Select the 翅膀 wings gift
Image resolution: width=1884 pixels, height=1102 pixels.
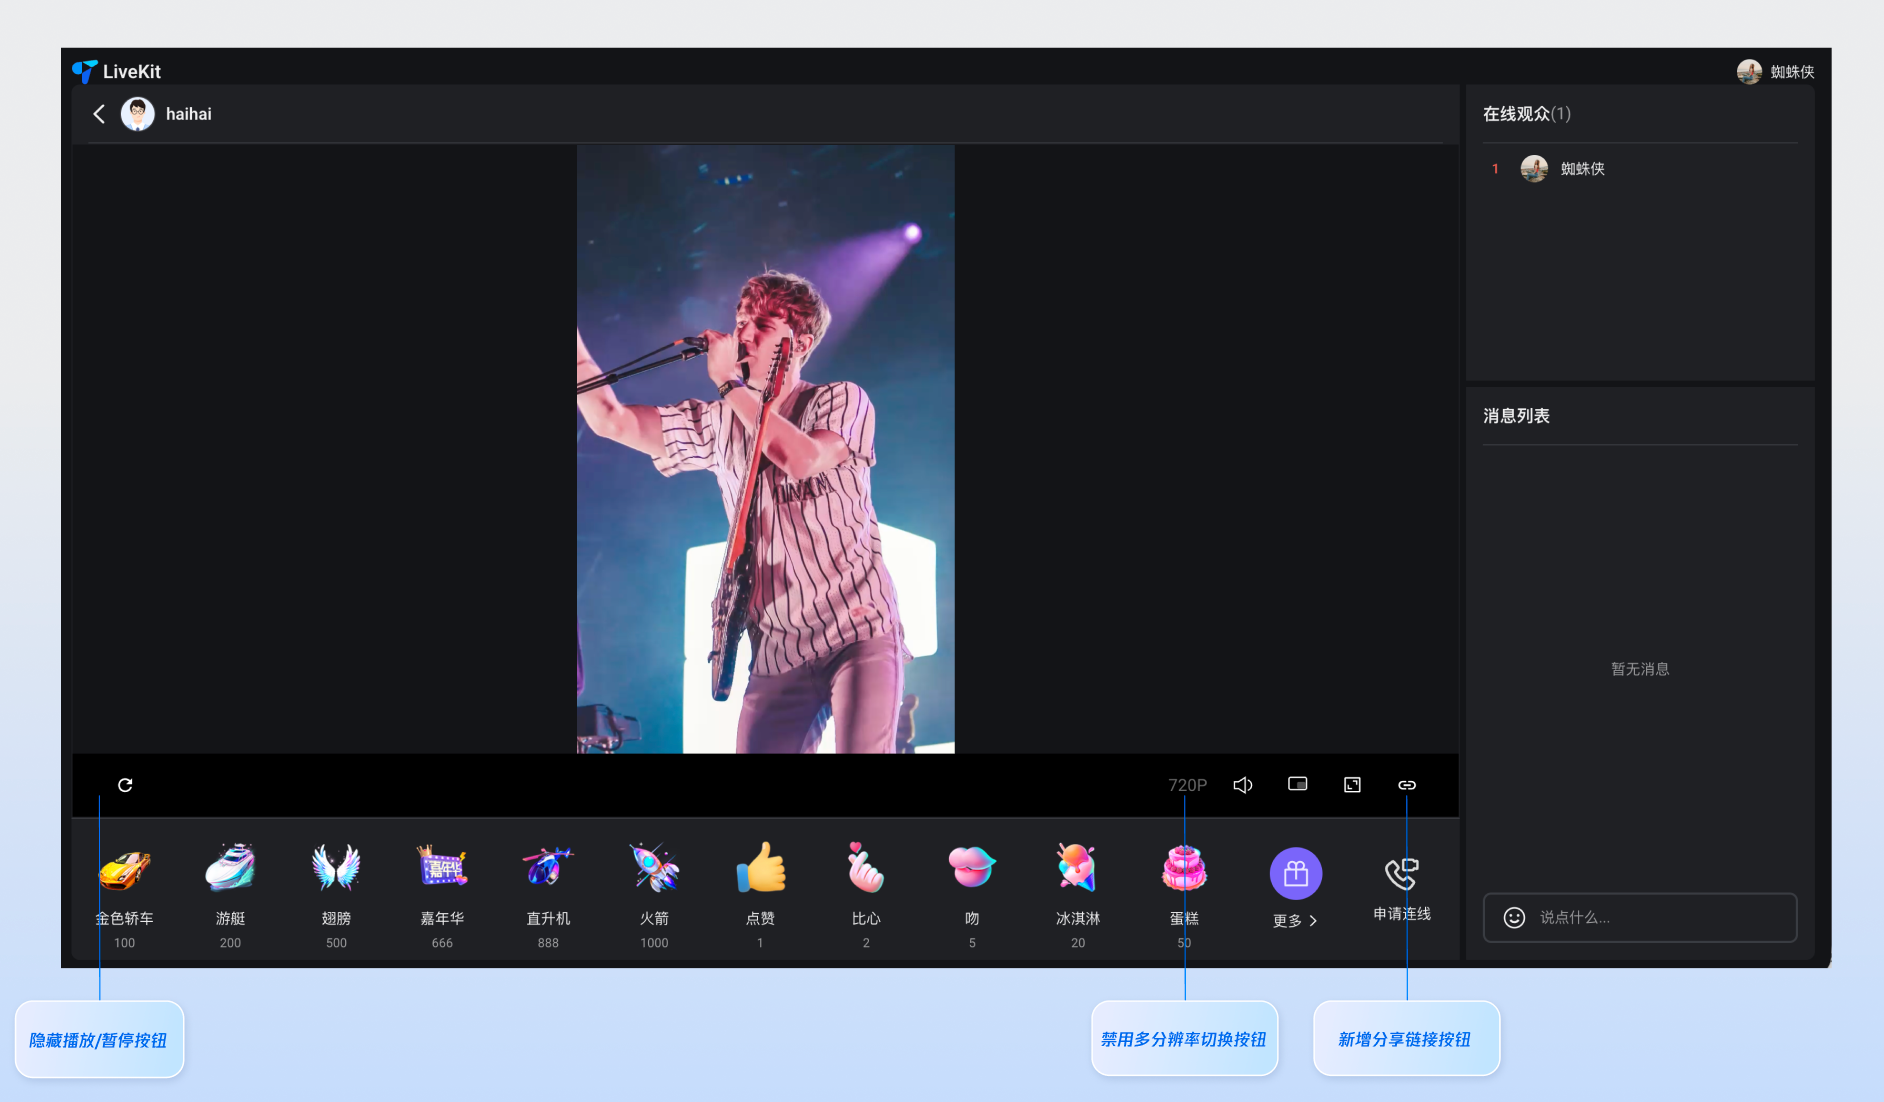click(x=336, y=870)
